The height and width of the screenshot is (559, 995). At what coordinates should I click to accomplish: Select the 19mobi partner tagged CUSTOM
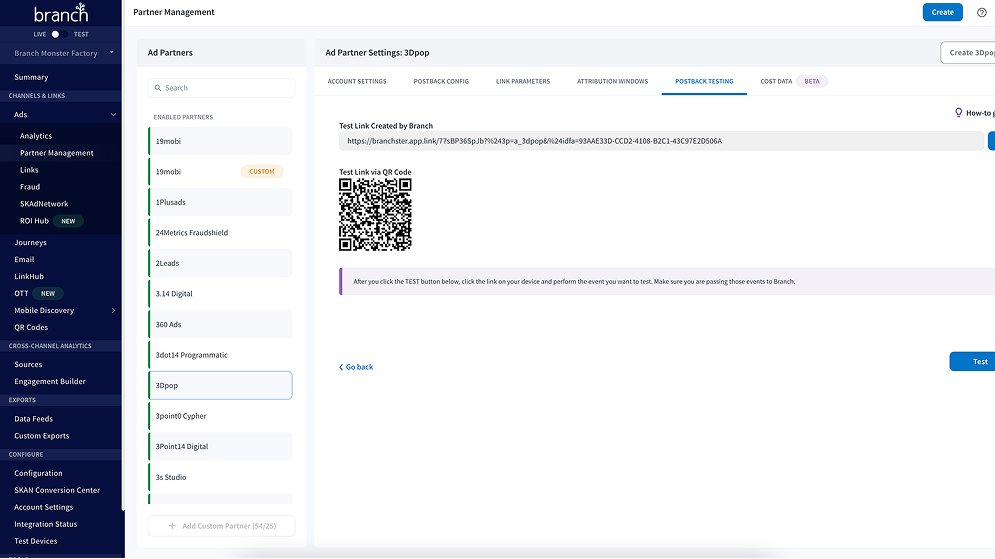(220, 172)
